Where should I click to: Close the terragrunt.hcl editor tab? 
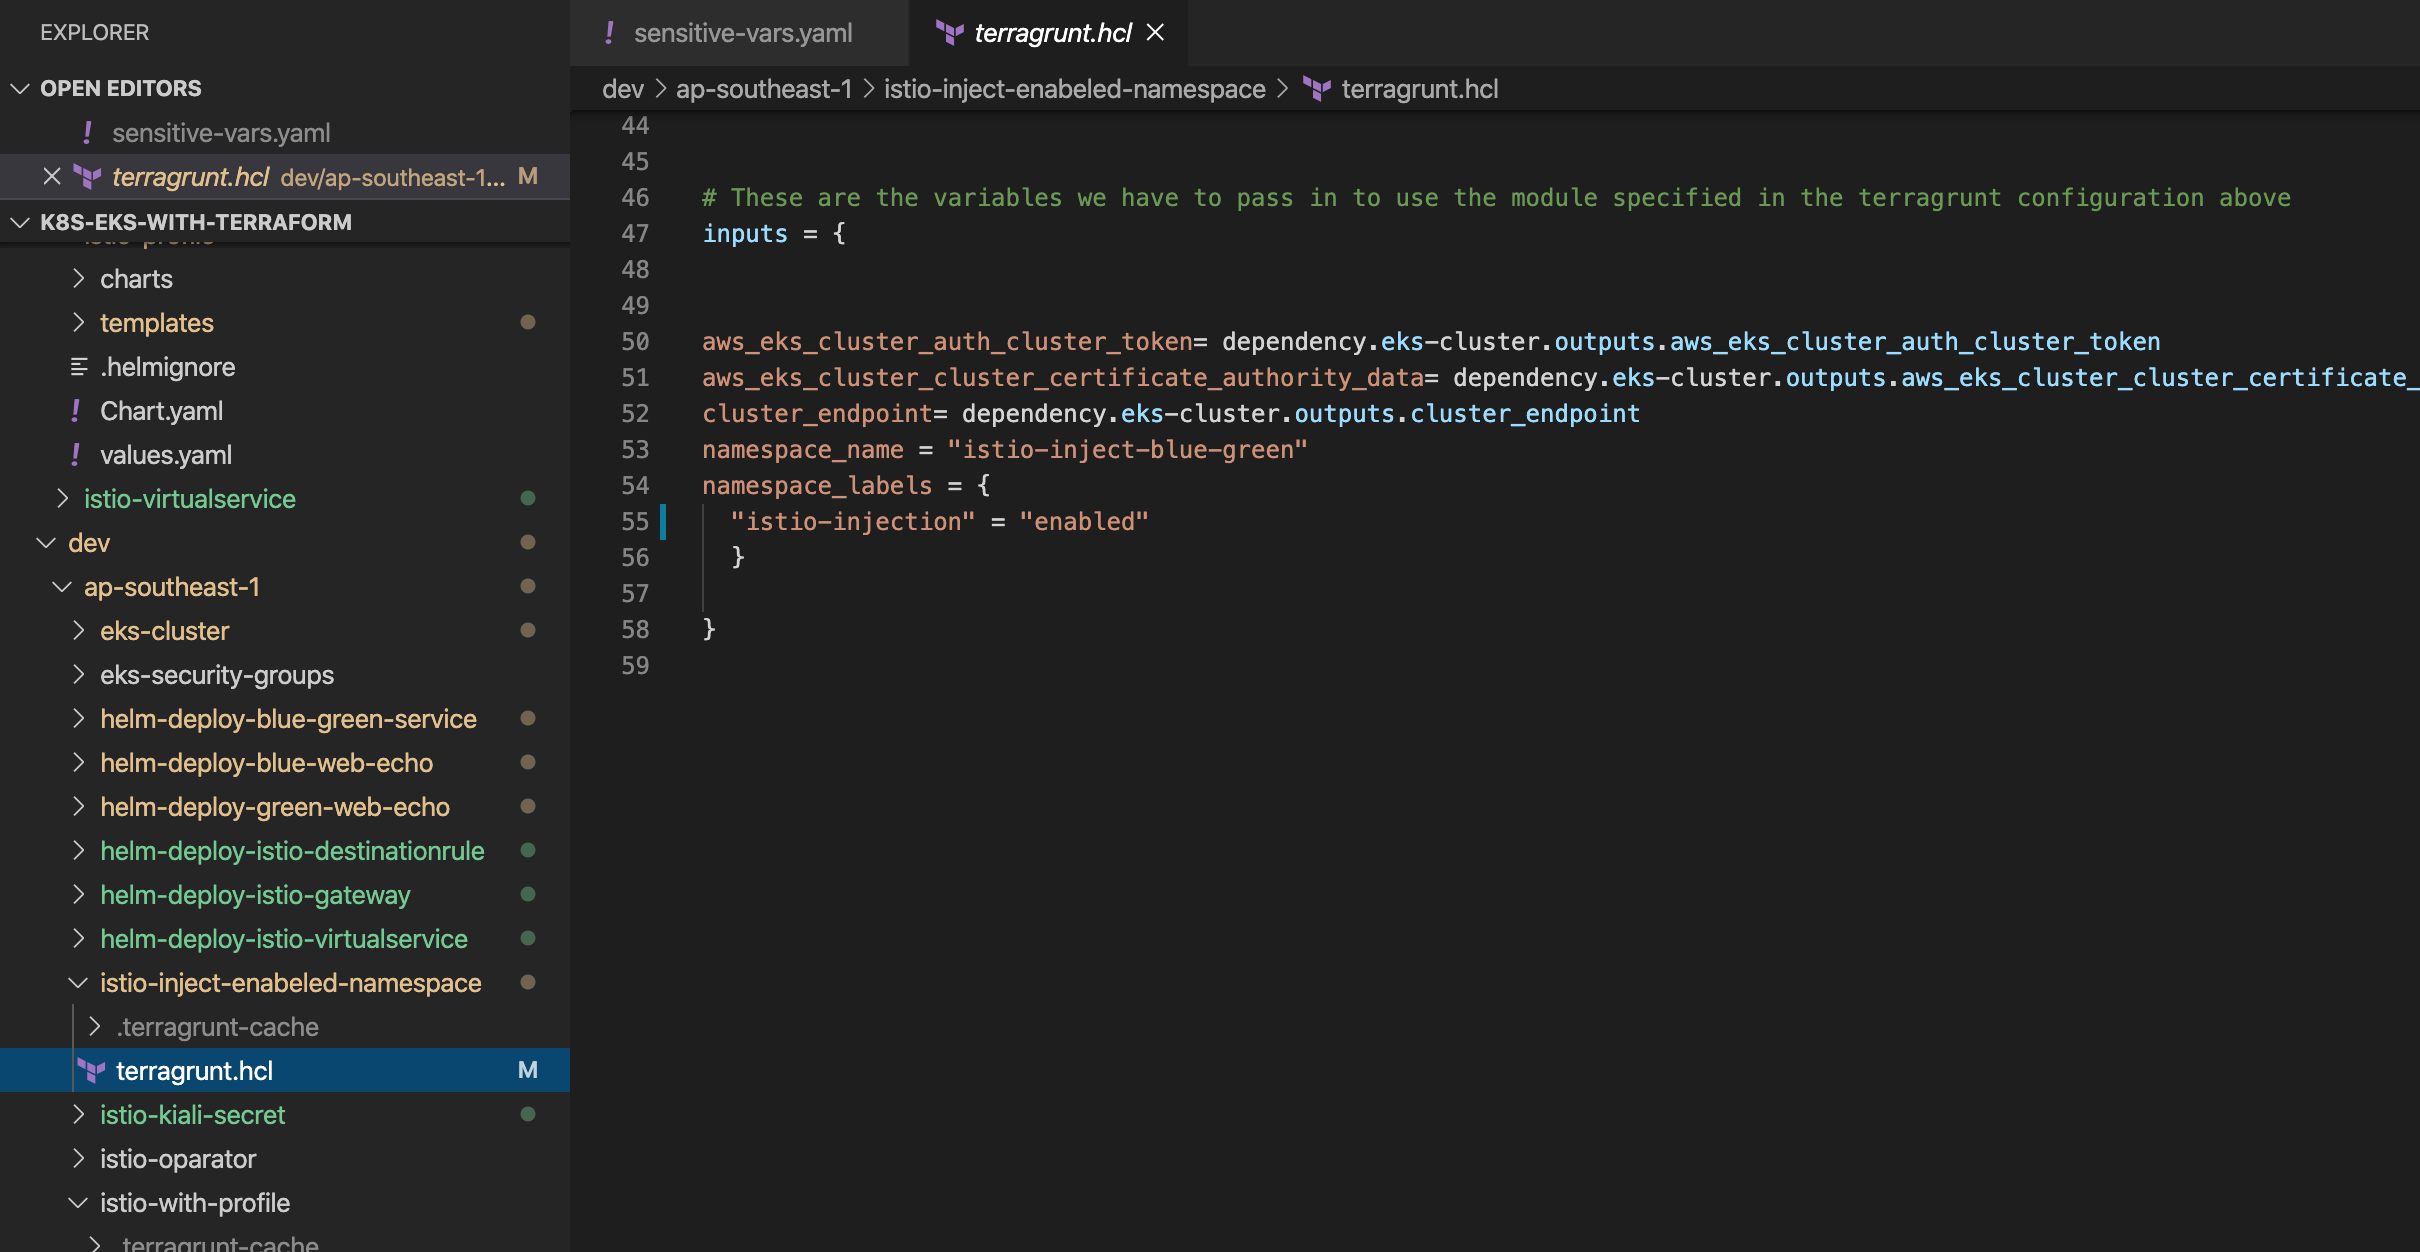coord(1155,33)
